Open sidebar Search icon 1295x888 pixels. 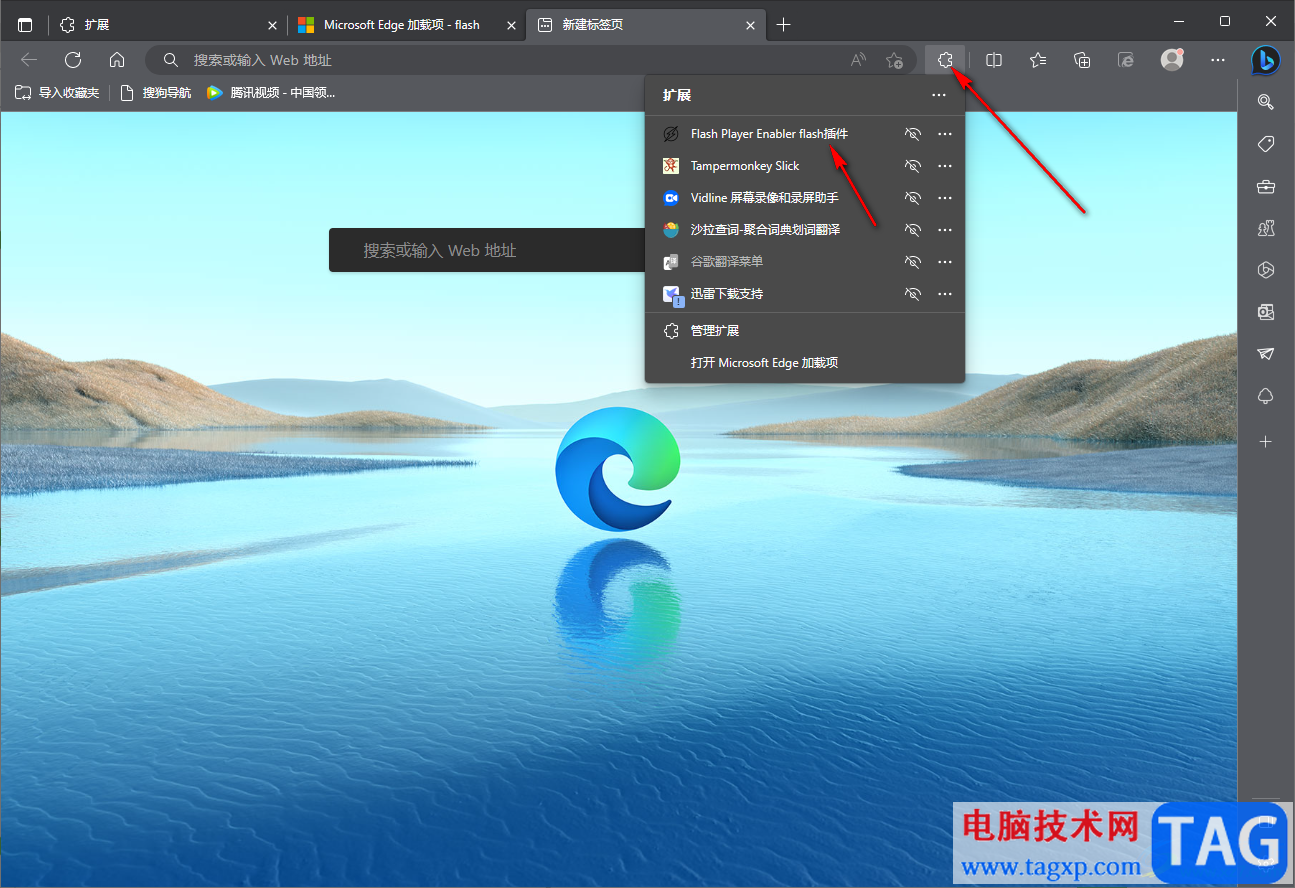[x=1266, y=101]
